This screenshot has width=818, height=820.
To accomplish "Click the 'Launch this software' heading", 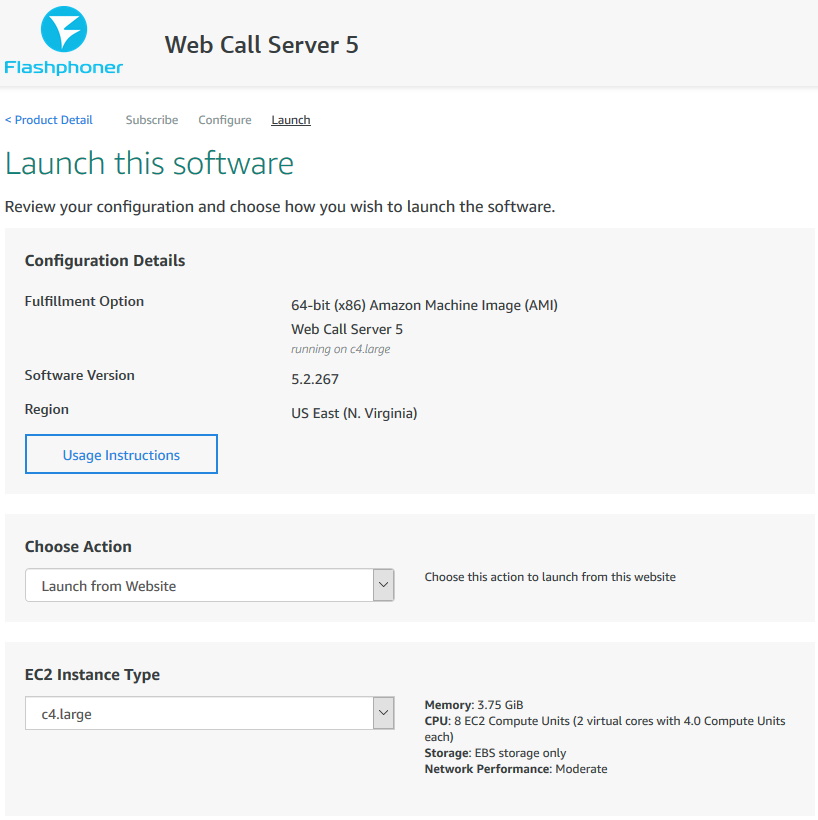I will pyautogui.click(x=150, y=164).
